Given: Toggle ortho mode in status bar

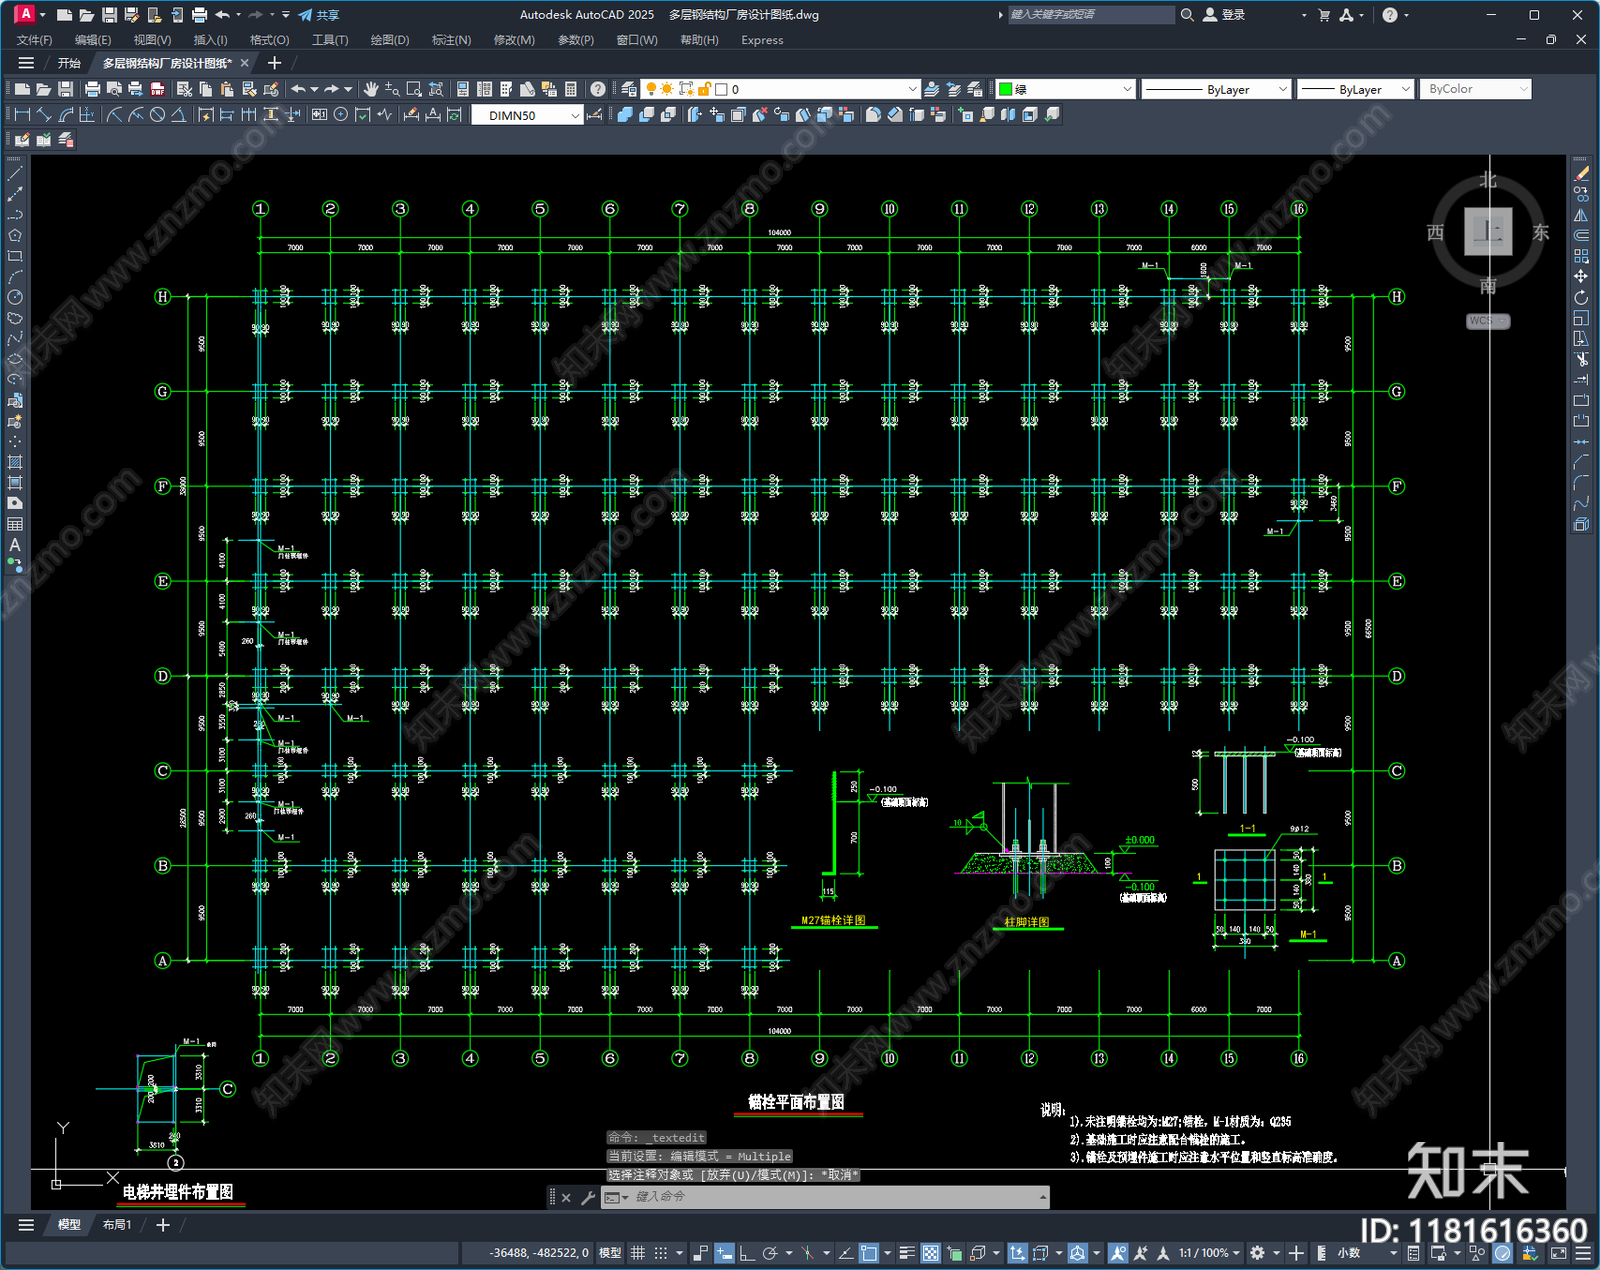Looking at the screenshot, I should point(746,1253).
